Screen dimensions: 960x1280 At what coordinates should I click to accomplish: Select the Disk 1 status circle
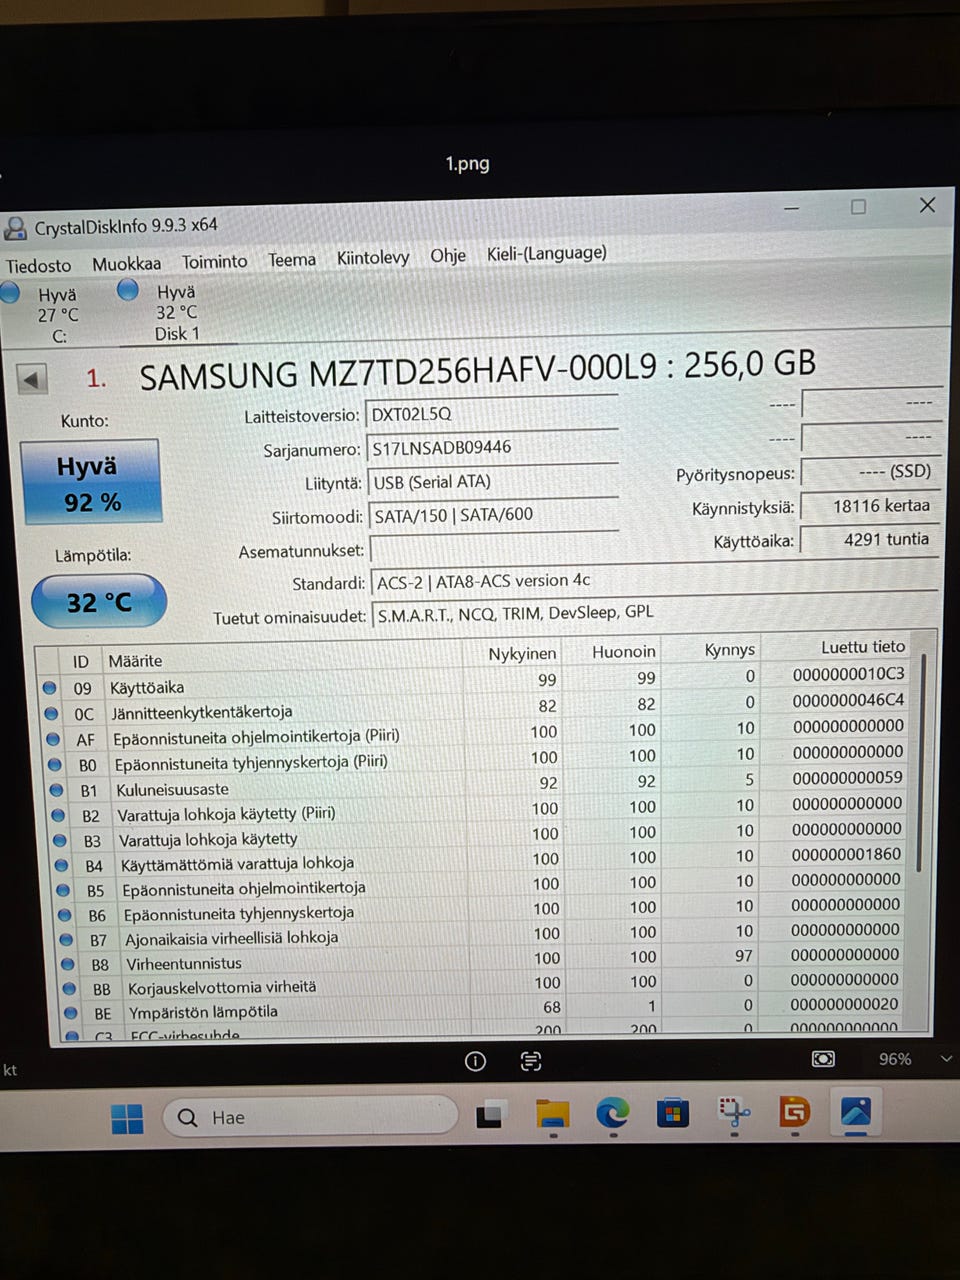point(127,290)
